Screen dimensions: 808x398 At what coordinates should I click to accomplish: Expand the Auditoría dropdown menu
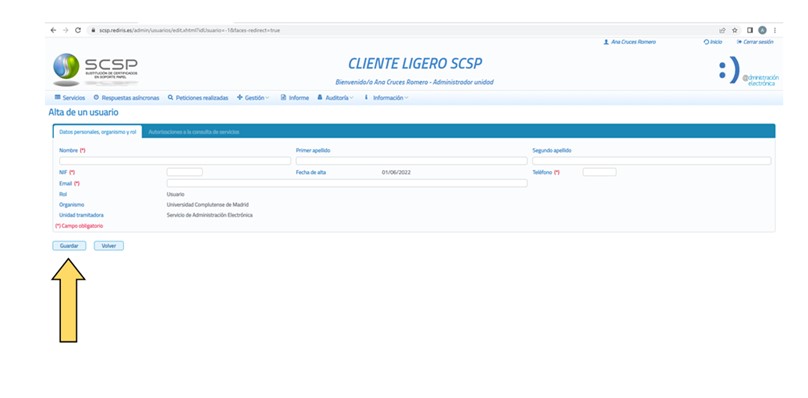click(x=335, y=98)
